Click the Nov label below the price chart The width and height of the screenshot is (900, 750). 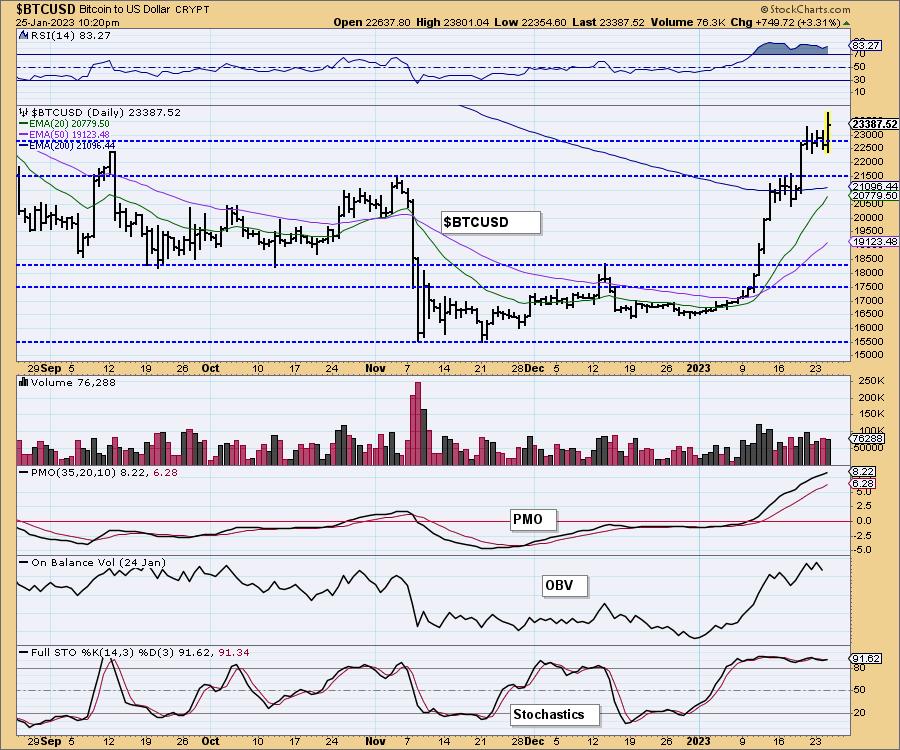[375, 368]
